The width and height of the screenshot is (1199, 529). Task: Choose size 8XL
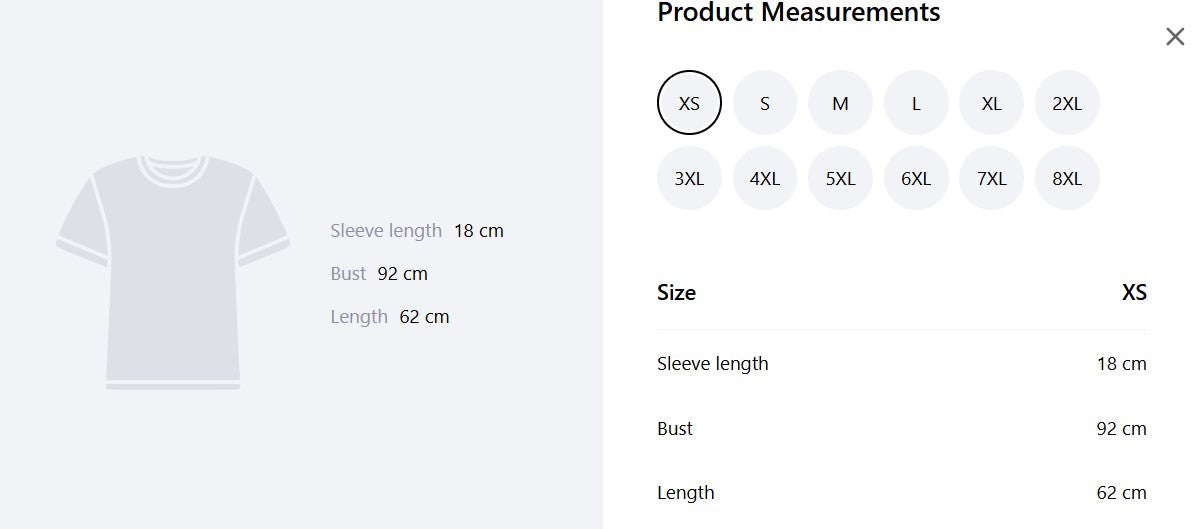pos(1067,178)
